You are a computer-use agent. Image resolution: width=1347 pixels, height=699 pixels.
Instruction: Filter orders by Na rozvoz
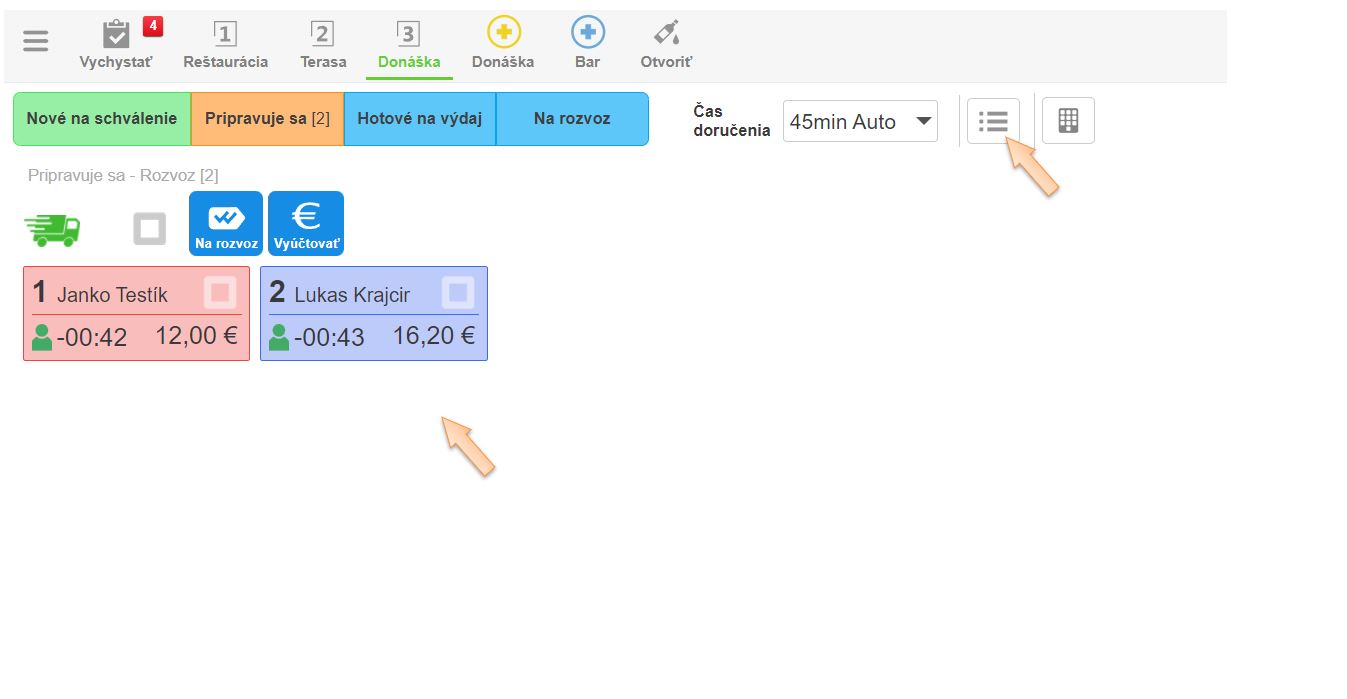[572, 119]
